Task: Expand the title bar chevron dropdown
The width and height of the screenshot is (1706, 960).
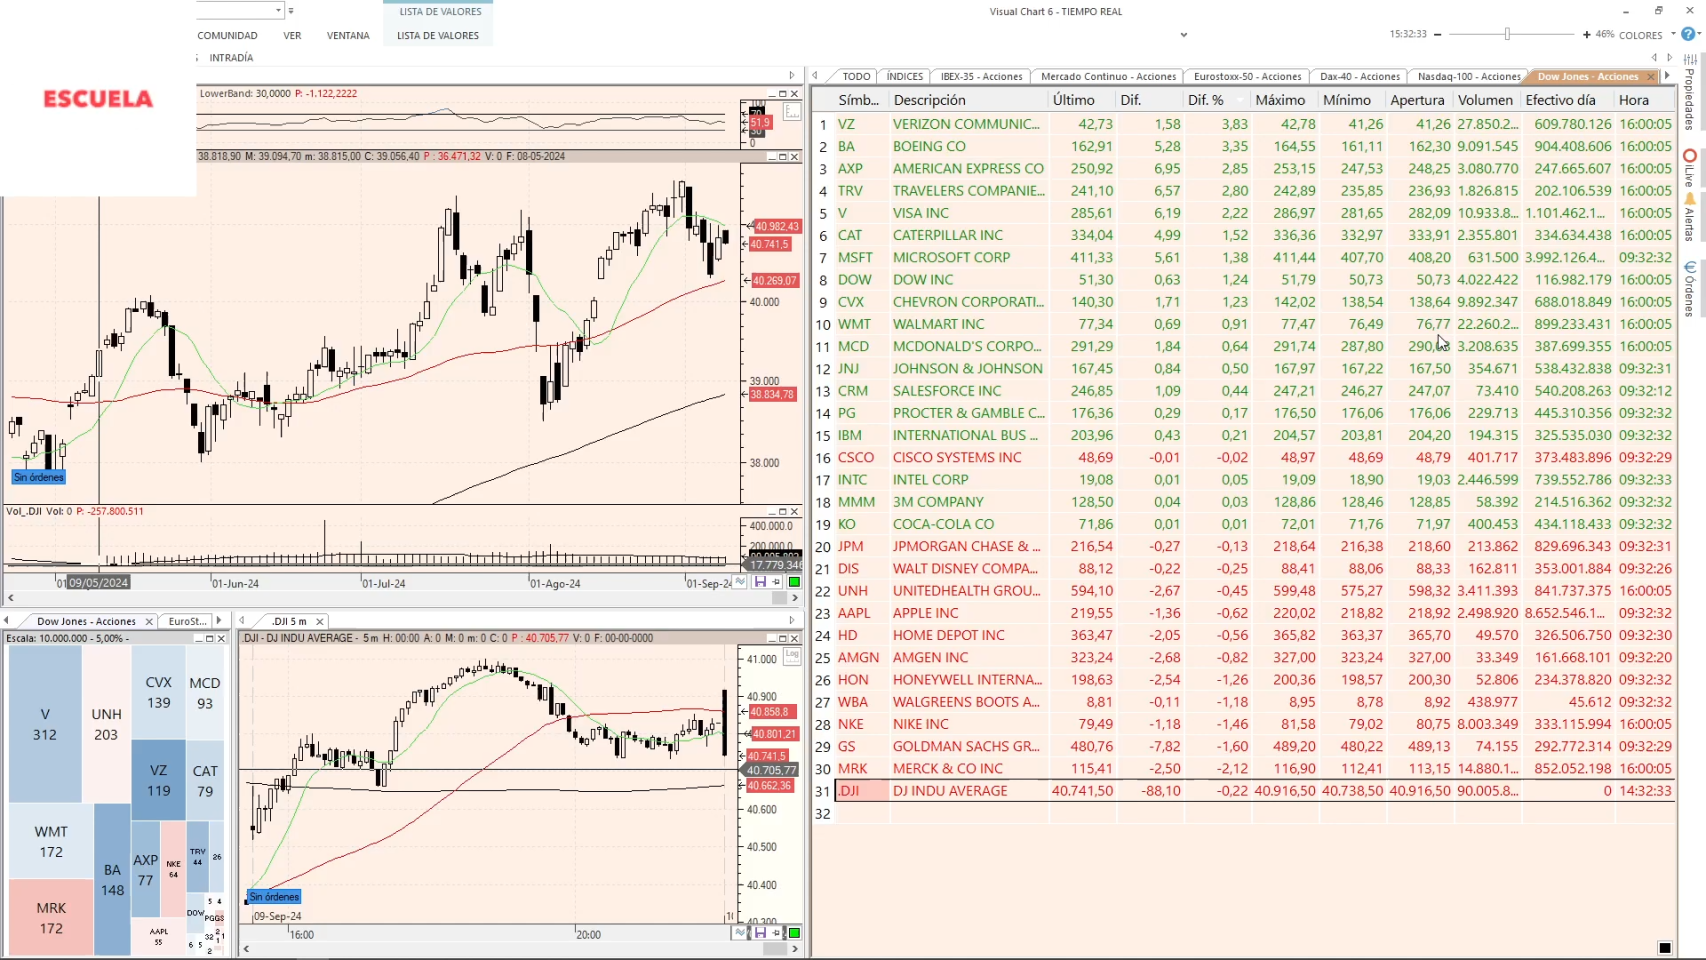Action: [x=1184, y=35]
